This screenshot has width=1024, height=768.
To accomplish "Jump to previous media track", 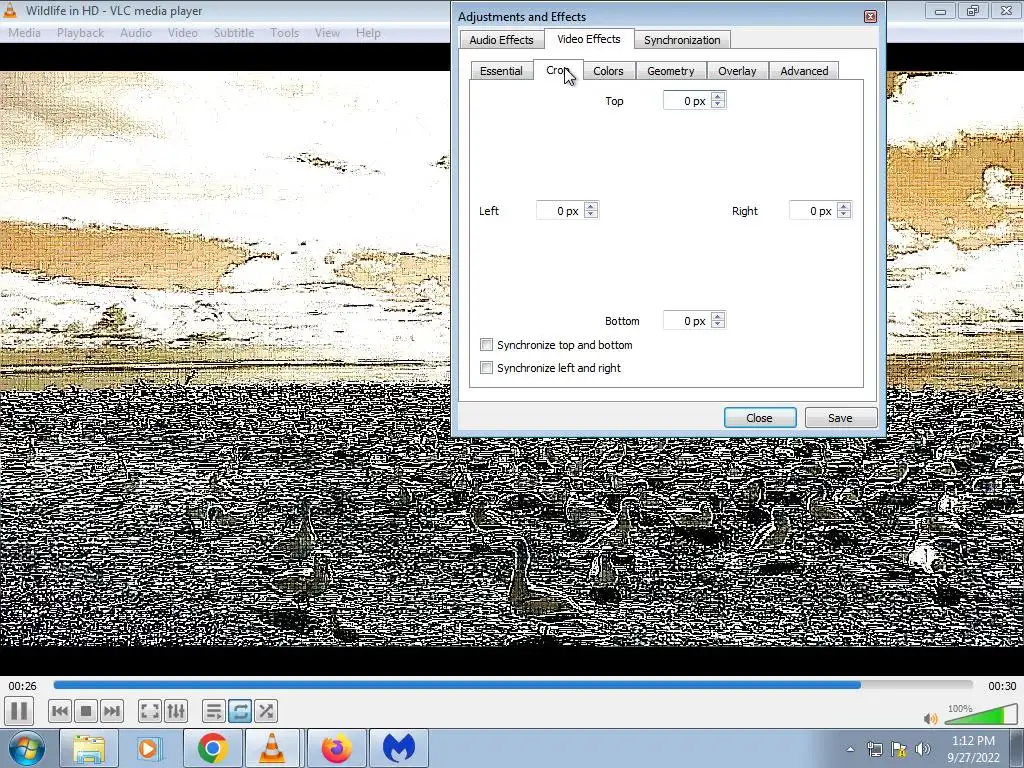I will [59, 711].
